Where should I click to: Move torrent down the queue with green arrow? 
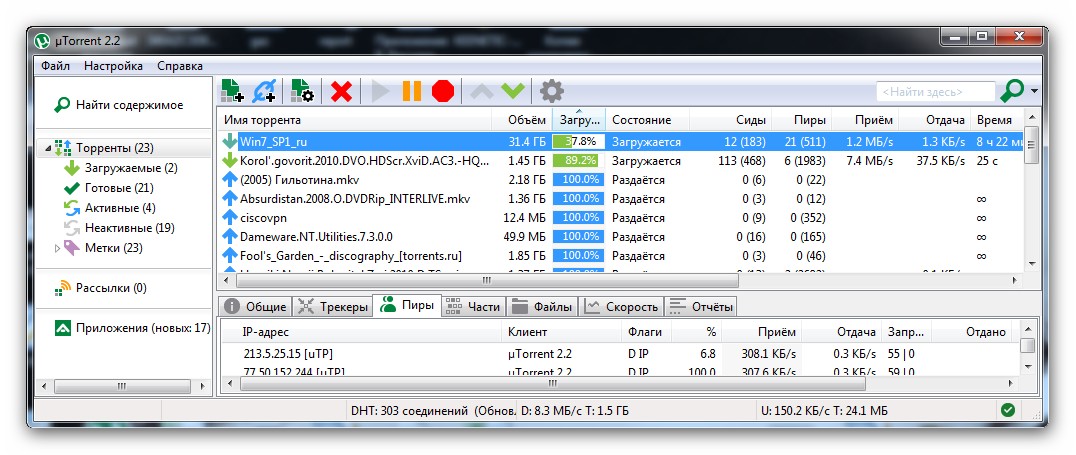pos(513,91)
